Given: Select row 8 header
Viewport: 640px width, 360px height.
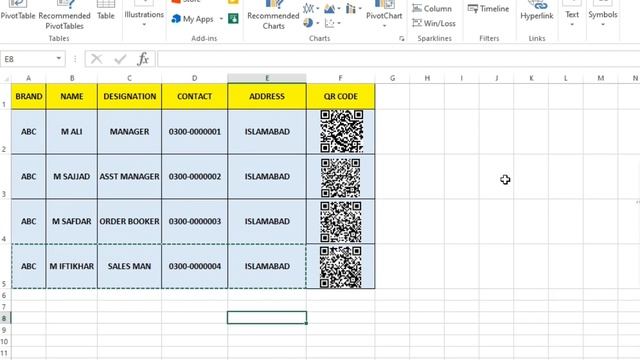Looking at the screenshot, I should point(4,318).
